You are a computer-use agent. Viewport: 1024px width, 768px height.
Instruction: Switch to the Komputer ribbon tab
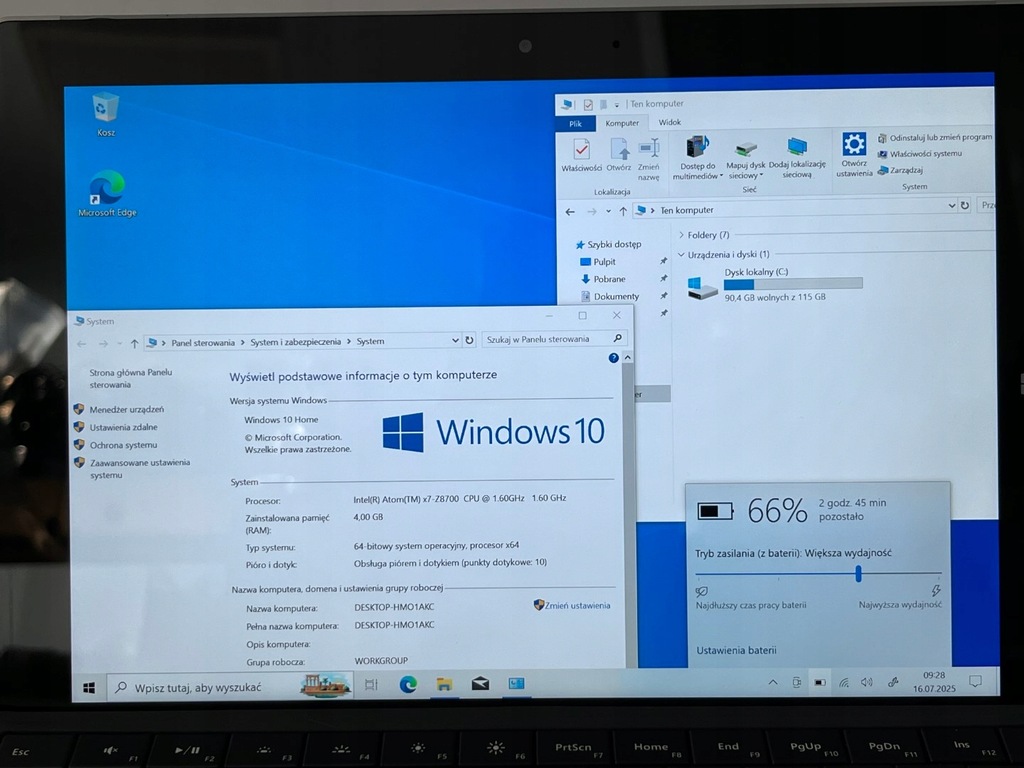click(x=622, y=123)
